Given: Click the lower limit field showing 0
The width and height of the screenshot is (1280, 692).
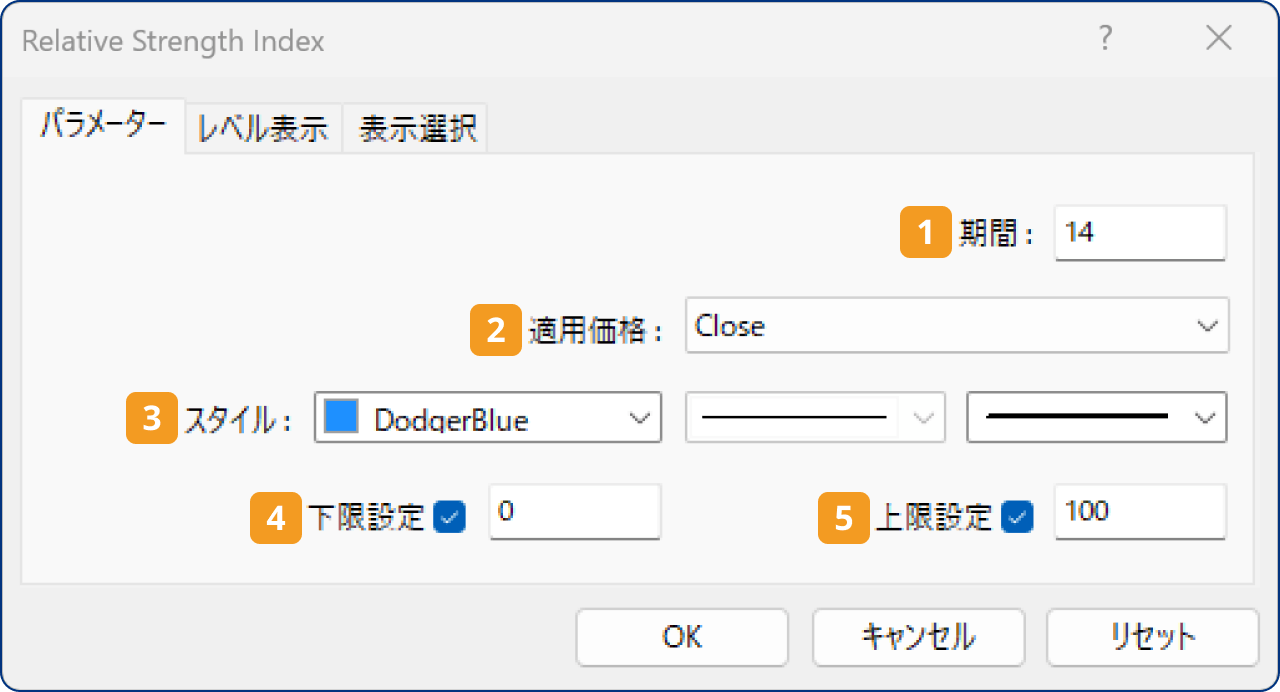Looking at the screenshot, I should (x=574, y=511).
